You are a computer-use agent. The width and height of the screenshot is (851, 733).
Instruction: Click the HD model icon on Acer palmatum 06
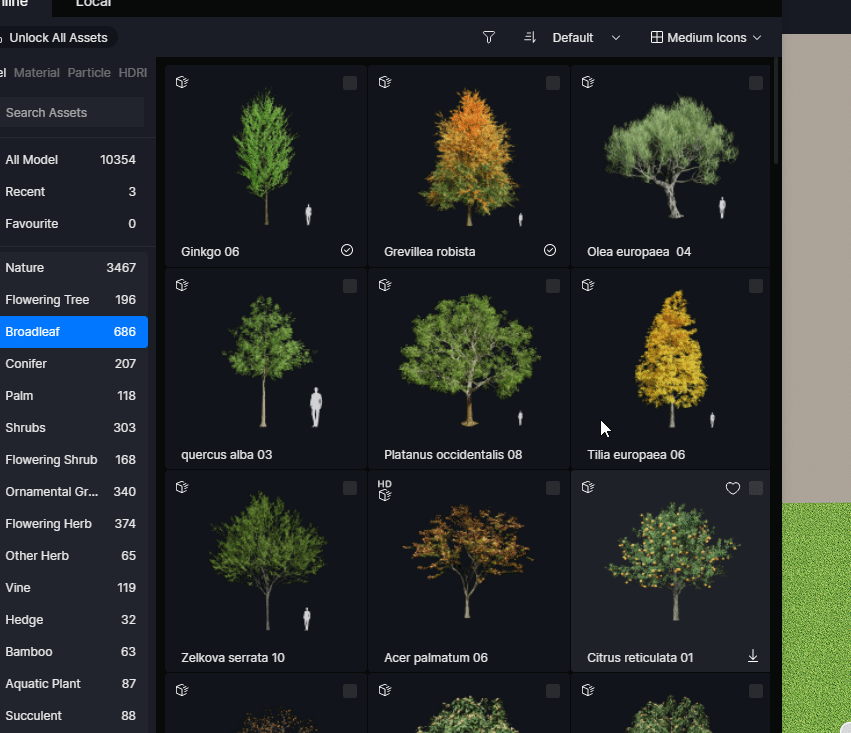(x=385, y=490)
